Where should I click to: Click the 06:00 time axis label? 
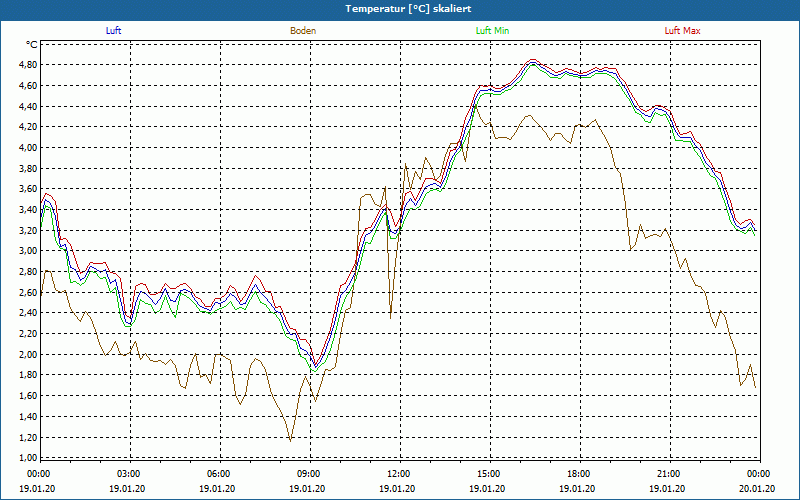[220, 474]
